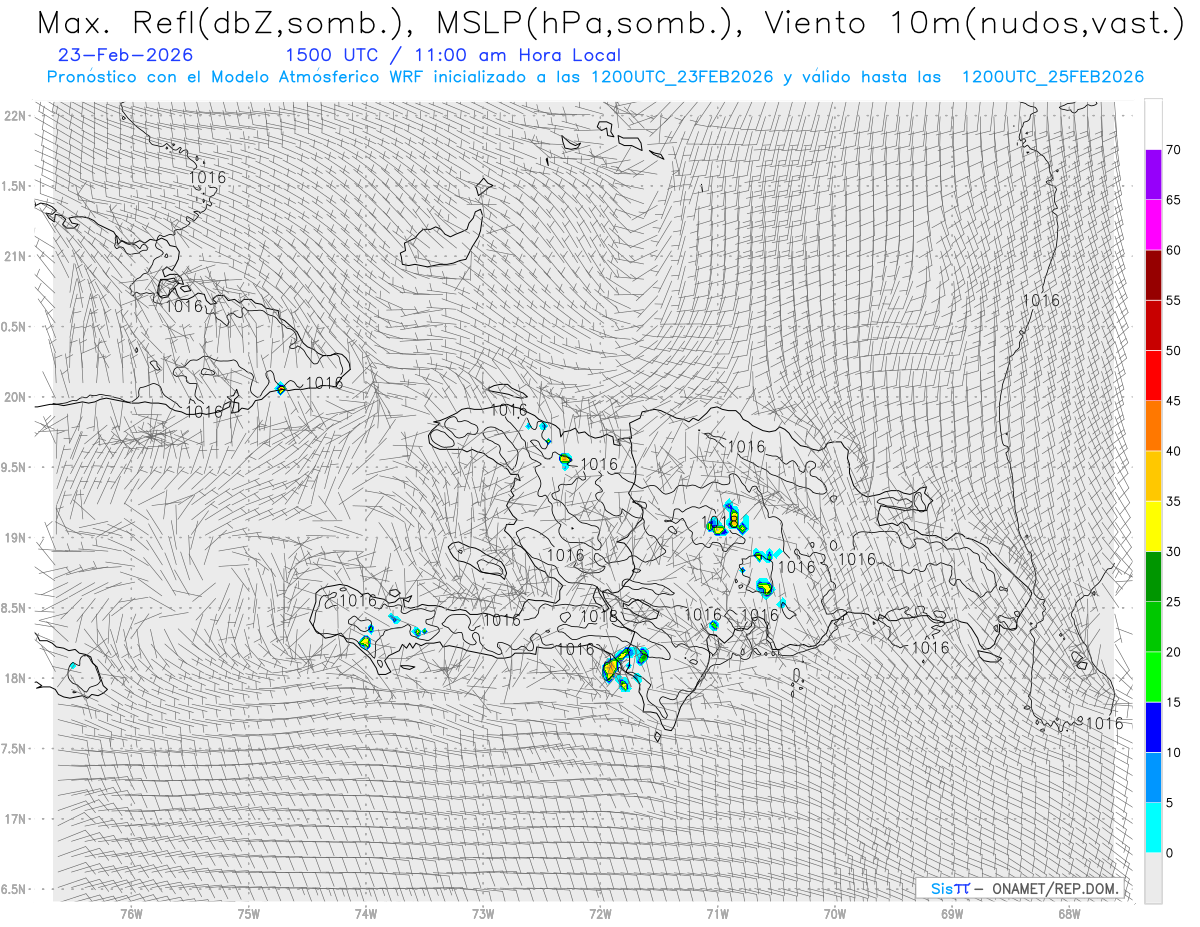Select the medium green 20–25 dBZ colorbar segment
Image resolution: width=1200 pixels, height=927 pixels.
point(1153,627)
